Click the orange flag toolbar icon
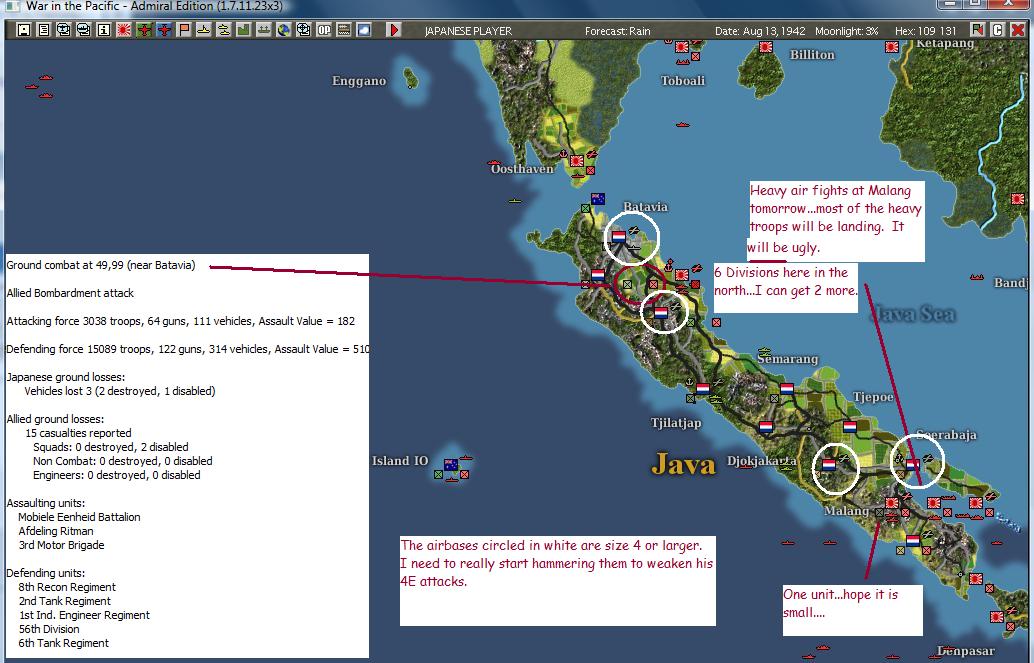This screenshot has width=1034, height=663. (183, 30)
